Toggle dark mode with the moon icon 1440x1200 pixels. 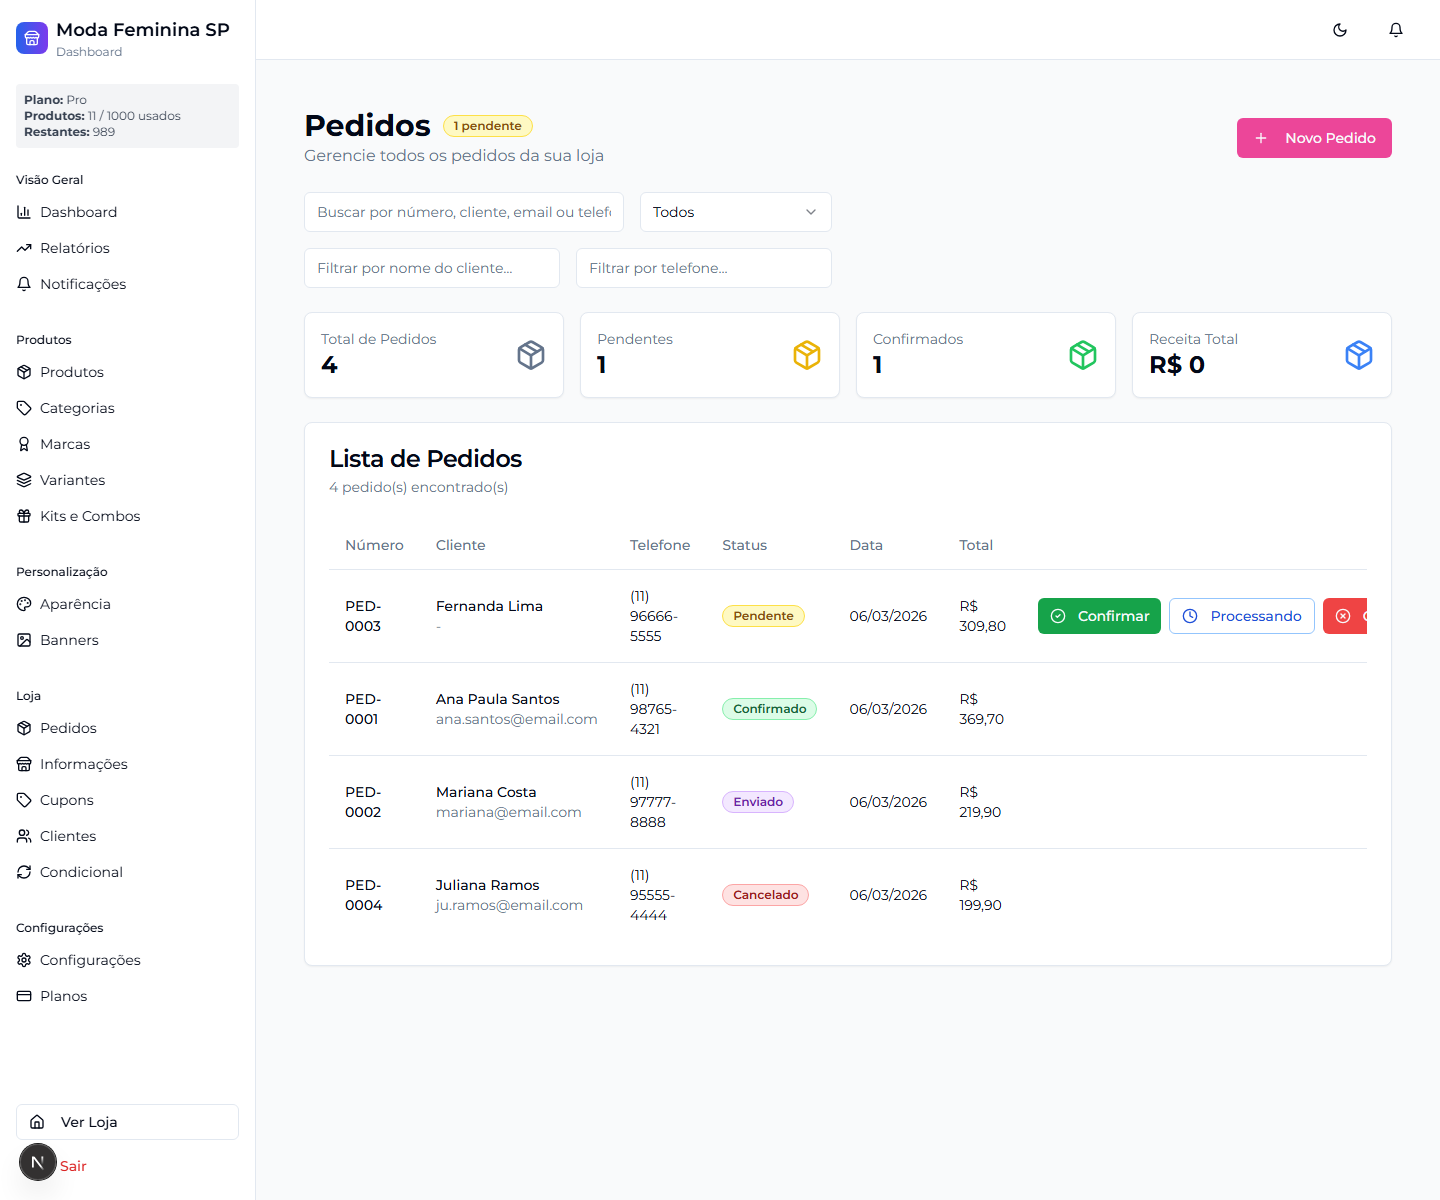tap(1340, 30)
